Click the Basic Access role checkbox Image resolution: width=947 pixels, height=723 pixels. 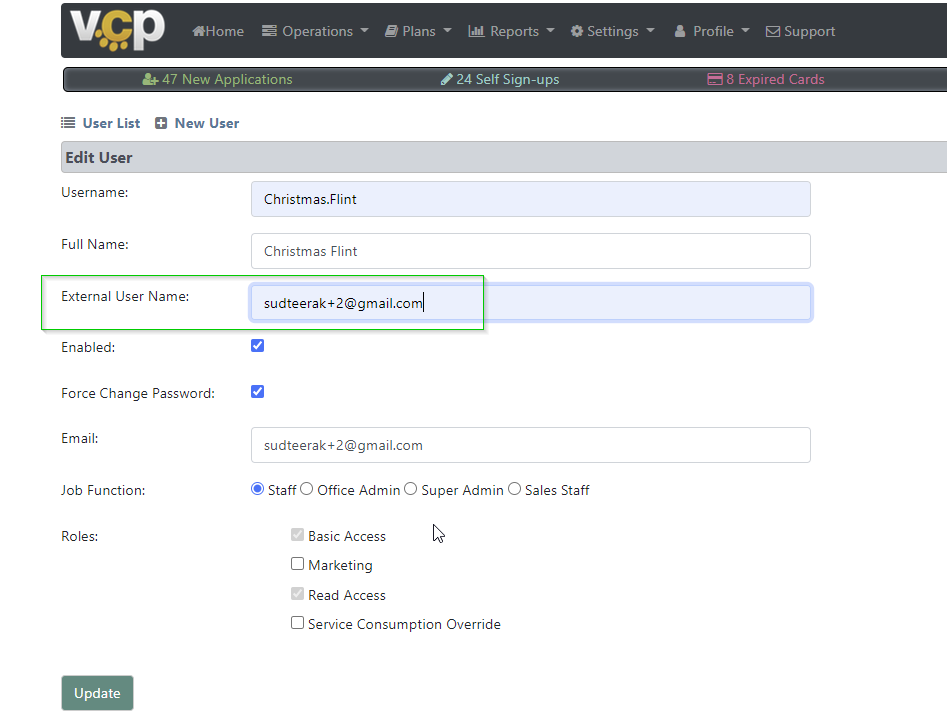click(297, 535)
